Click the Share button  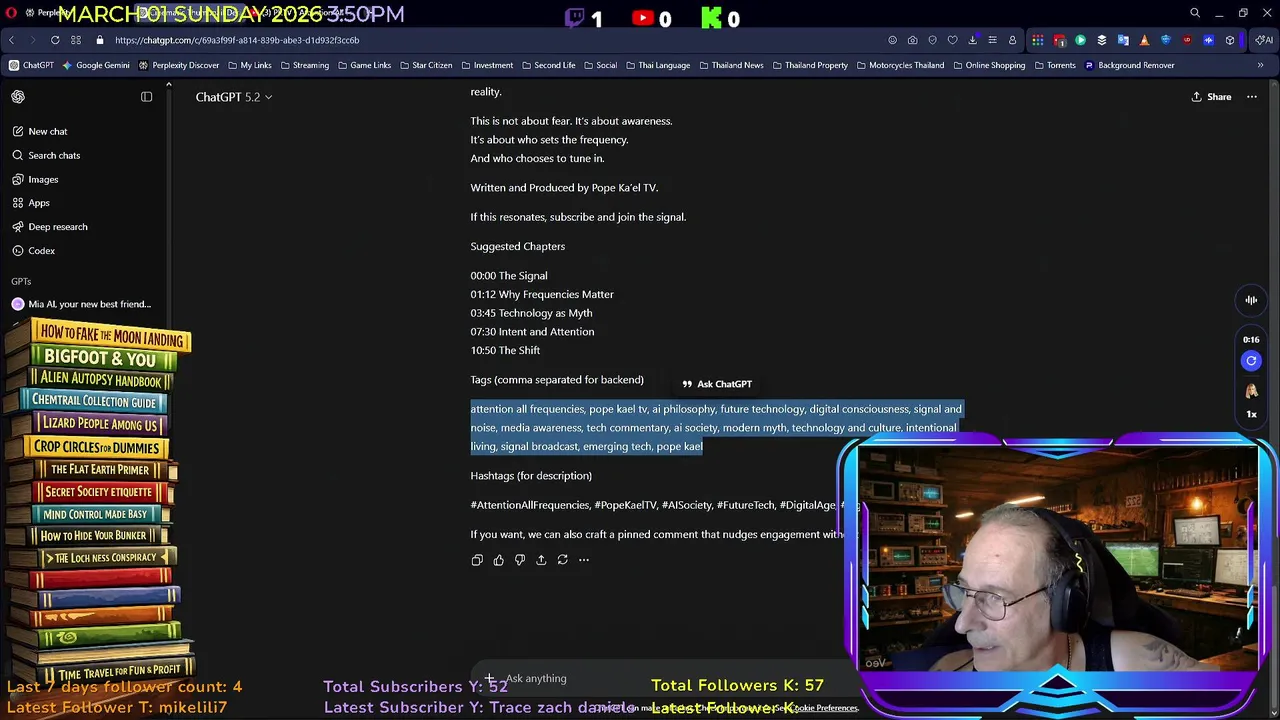coord(1211,97)
